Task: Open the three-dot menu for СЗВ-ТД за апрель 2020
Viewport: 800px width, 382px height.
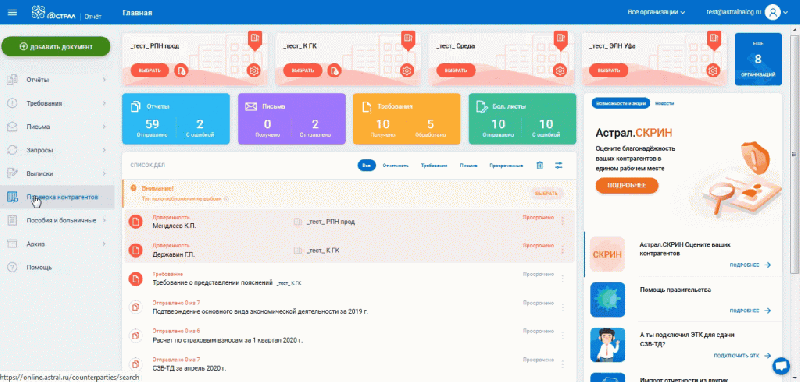Action: point(563,364)
